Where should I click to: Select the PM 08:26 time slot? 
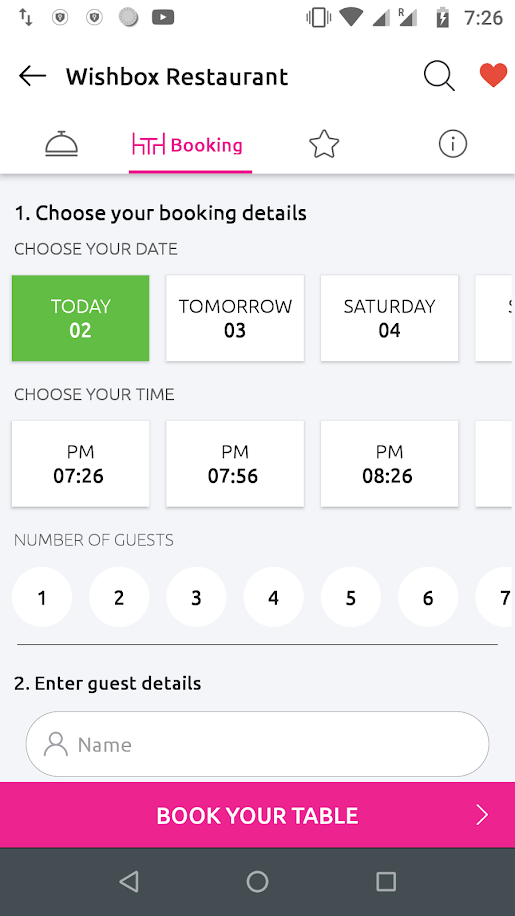(x=389, y=464)
